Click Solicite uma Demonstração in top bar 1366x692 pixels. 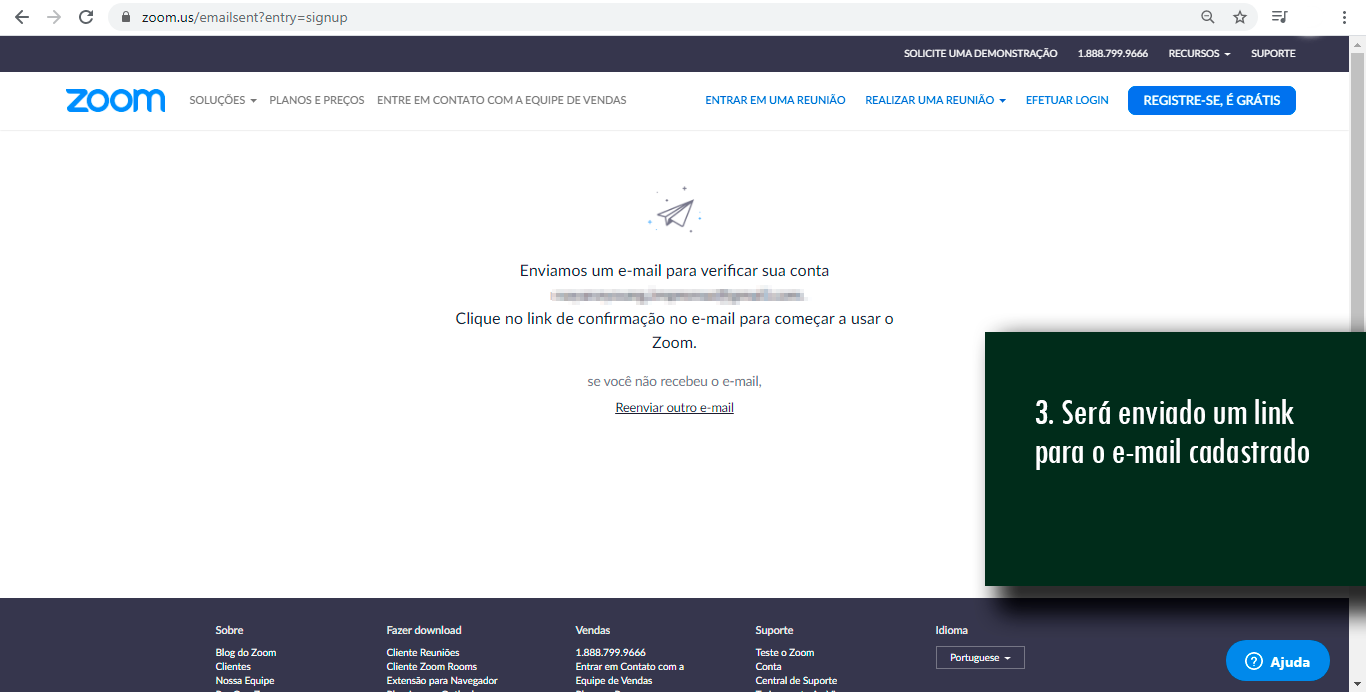980,54
